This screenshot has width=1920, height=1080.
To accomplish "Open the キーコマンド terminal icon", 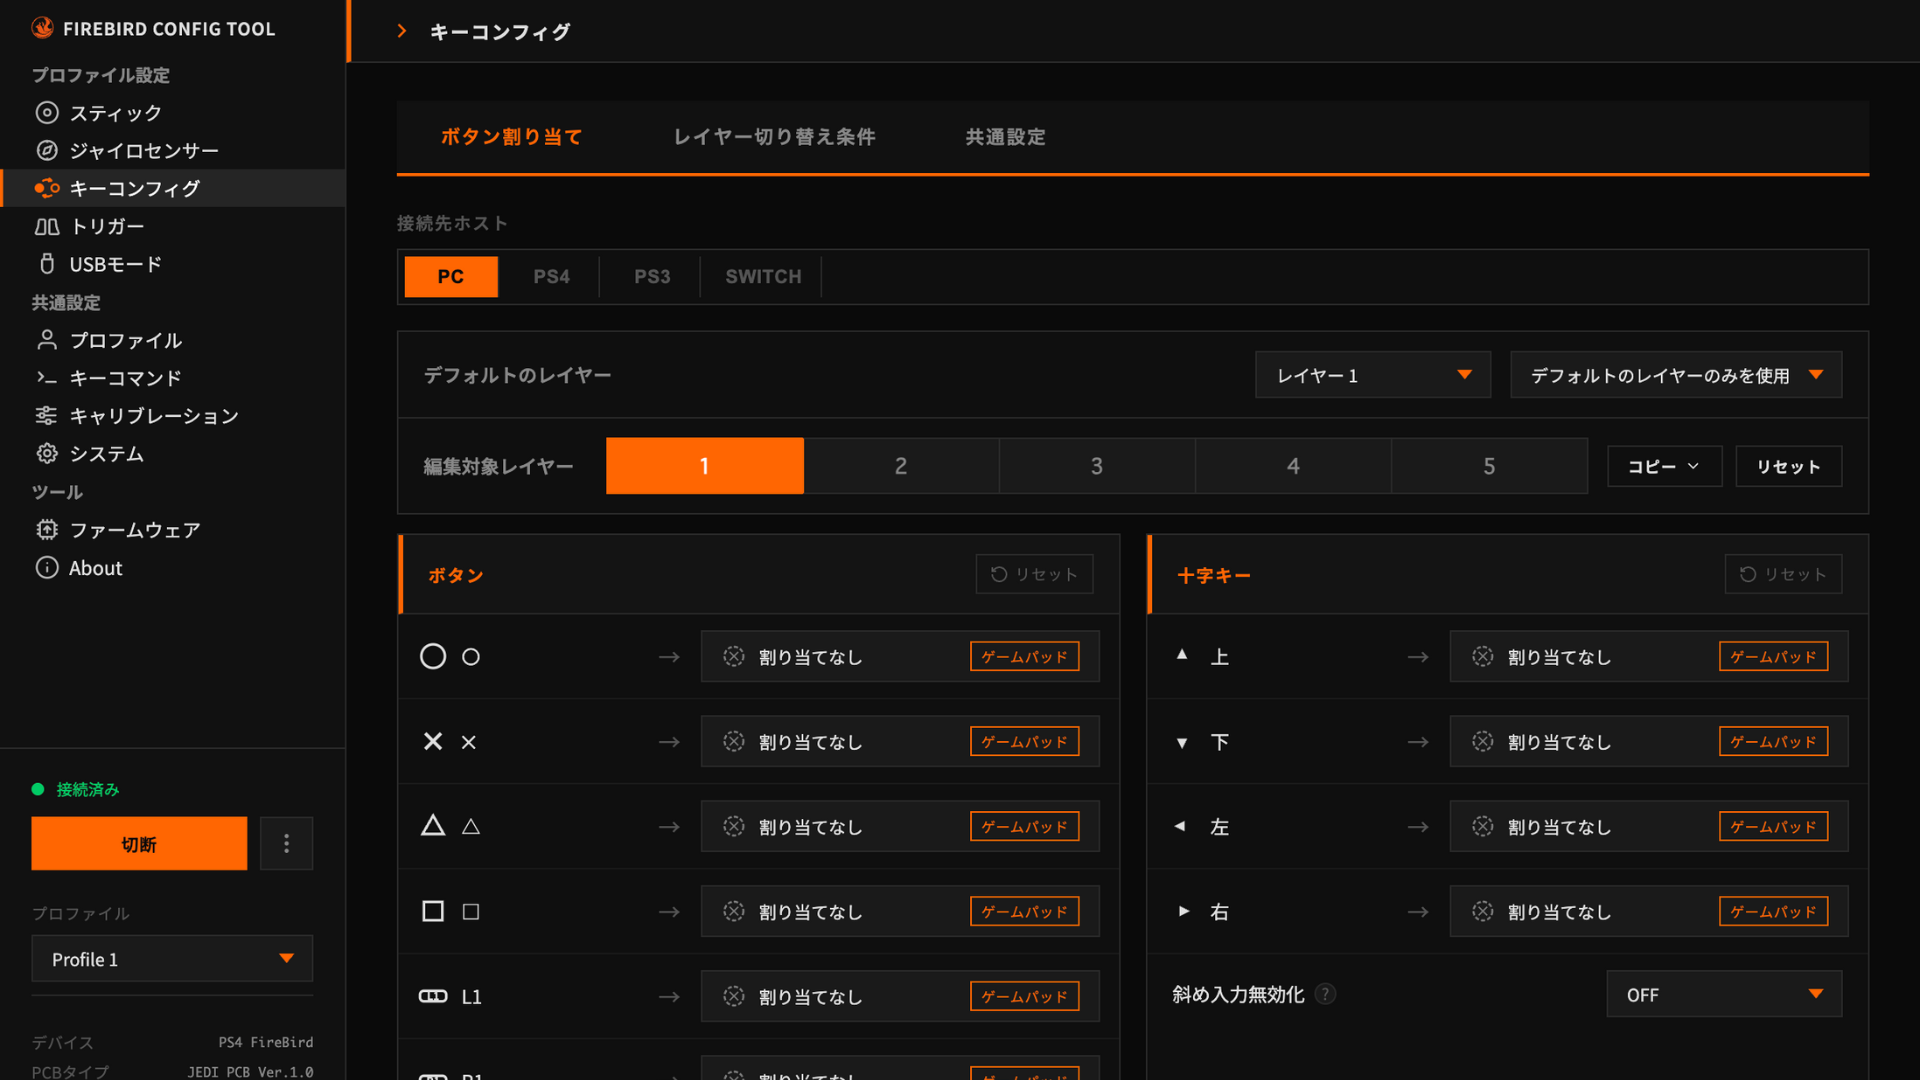I will click(x=47, y=378).
